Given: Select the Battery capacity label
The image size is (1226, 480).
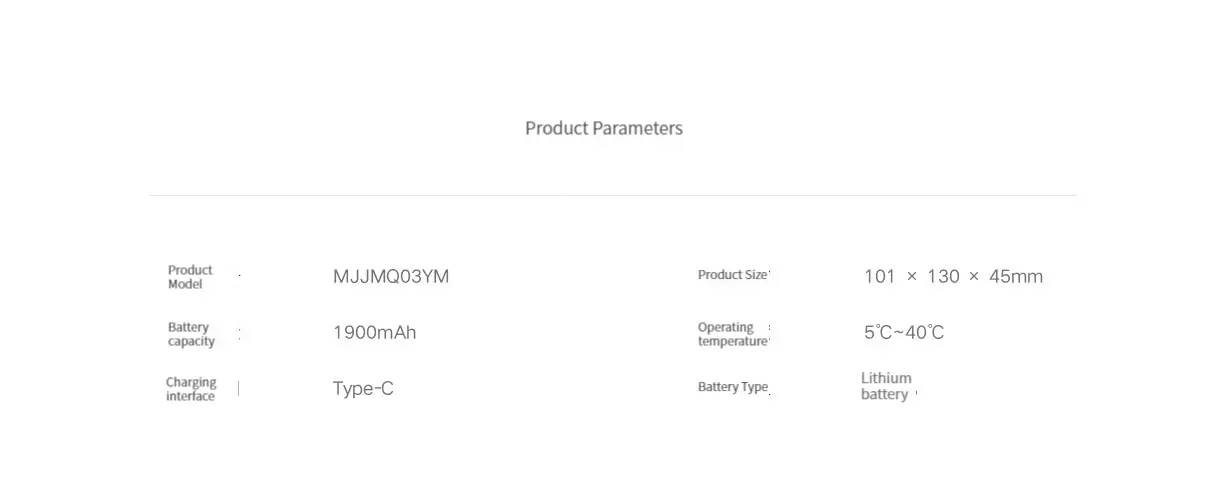Looking at the screenshot, I should (x=191, y=334).
